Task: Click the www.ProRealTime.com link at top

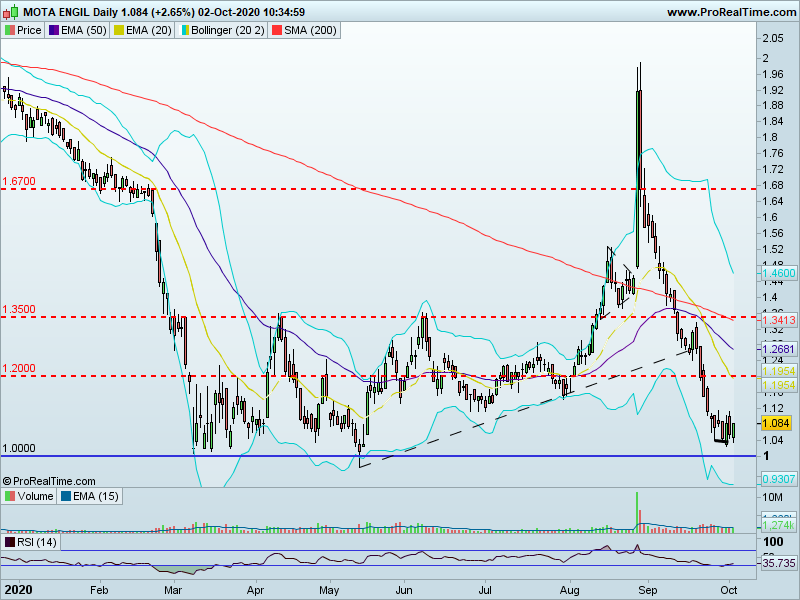Action: click(x=731, y=12)
